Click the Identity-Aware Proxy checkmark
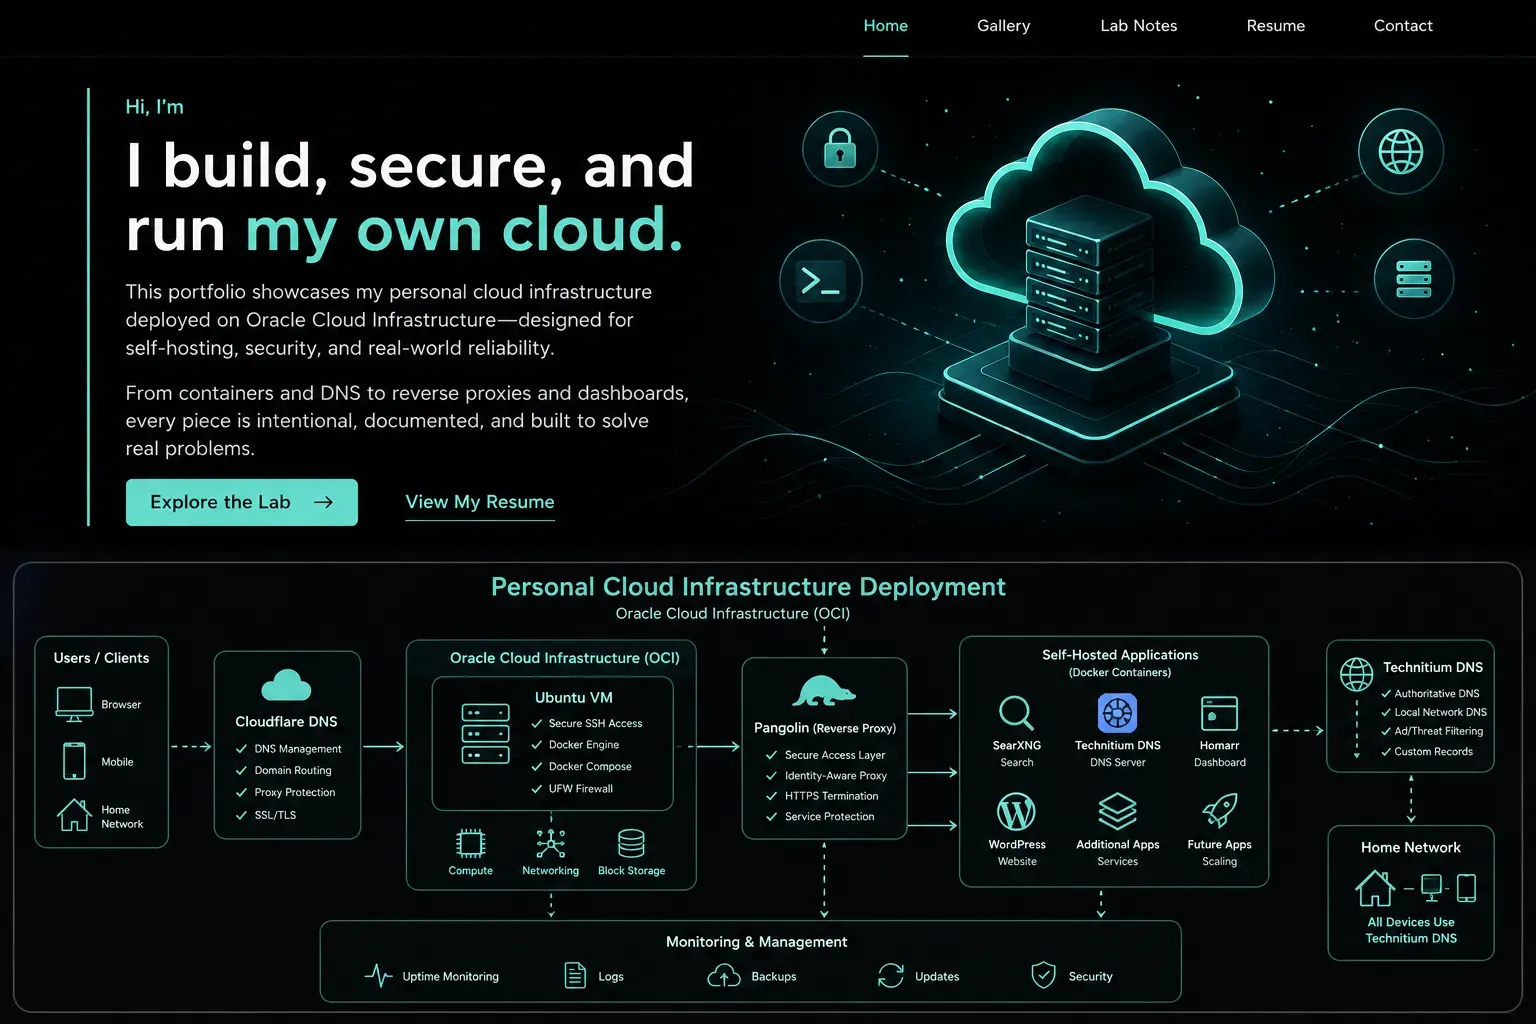Viewport: 1536px width, 1024px height. 771,776
